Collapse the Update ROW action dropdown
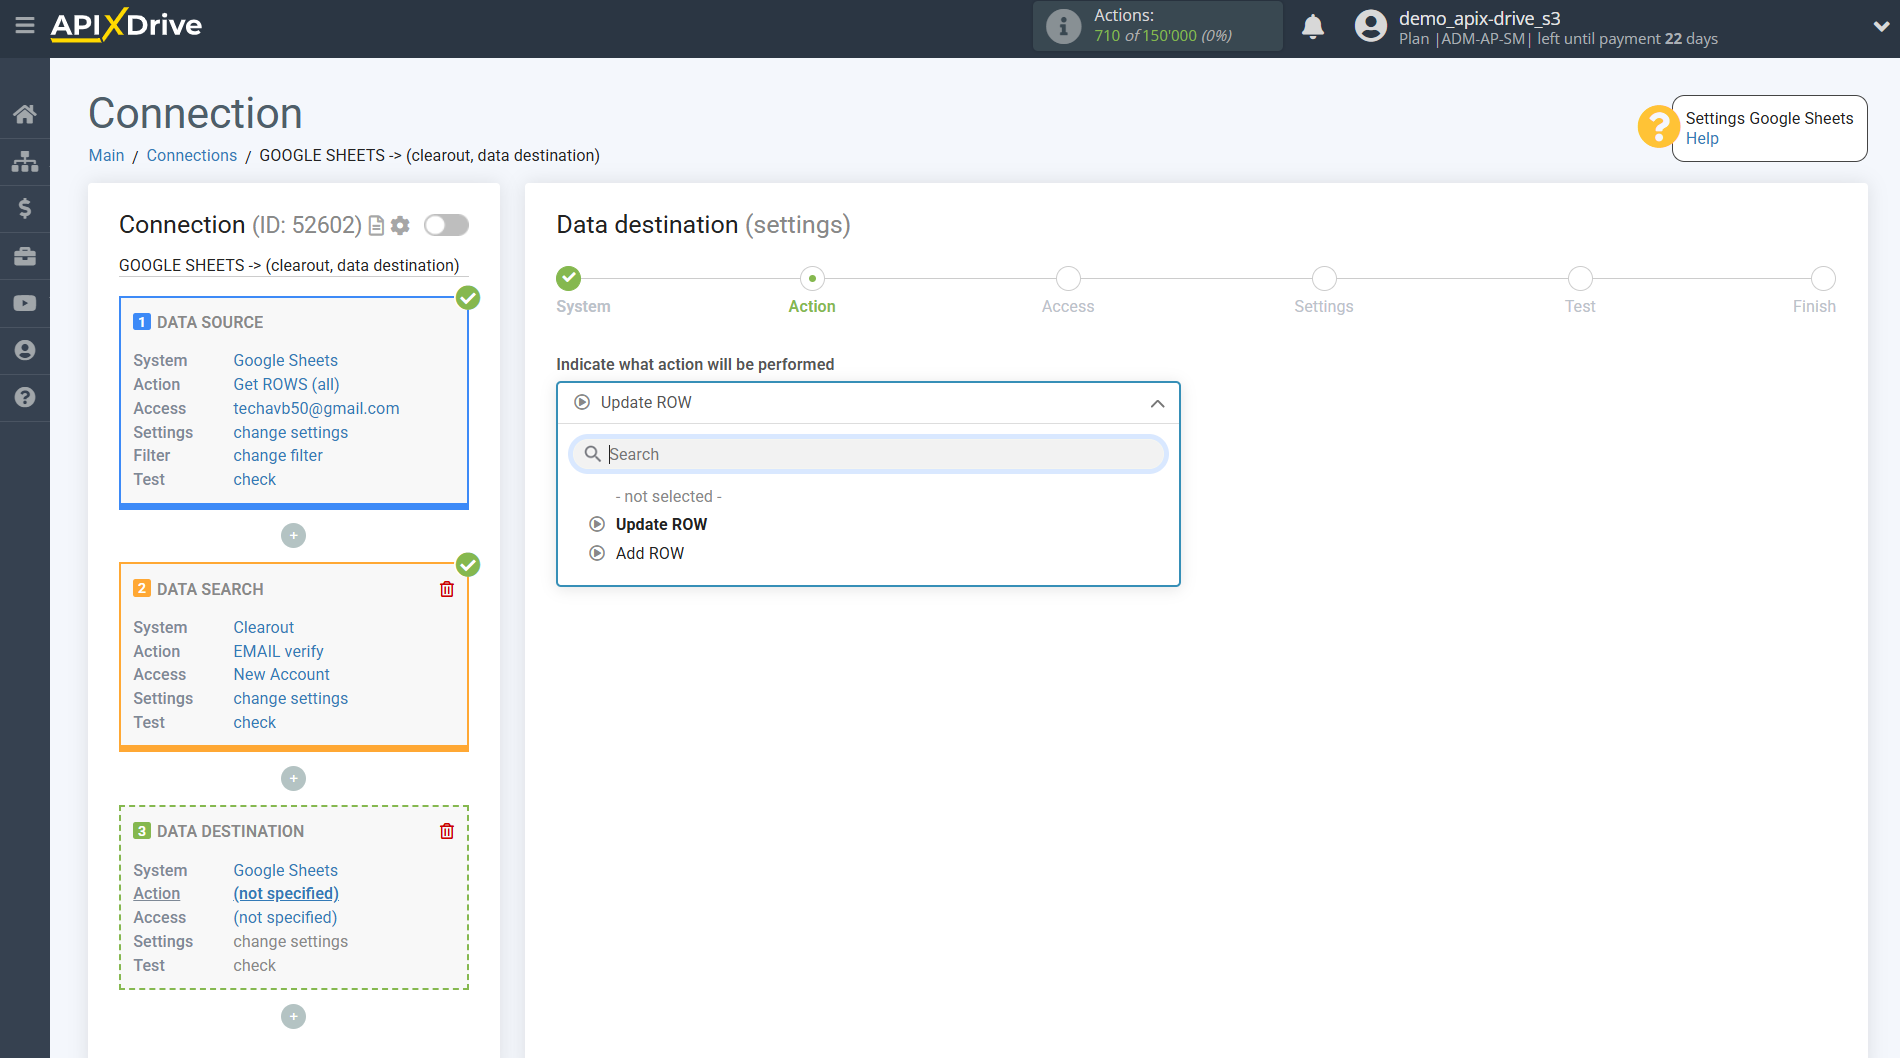The width and height of the screenshot is (1900, 1058). [1157, 403]
